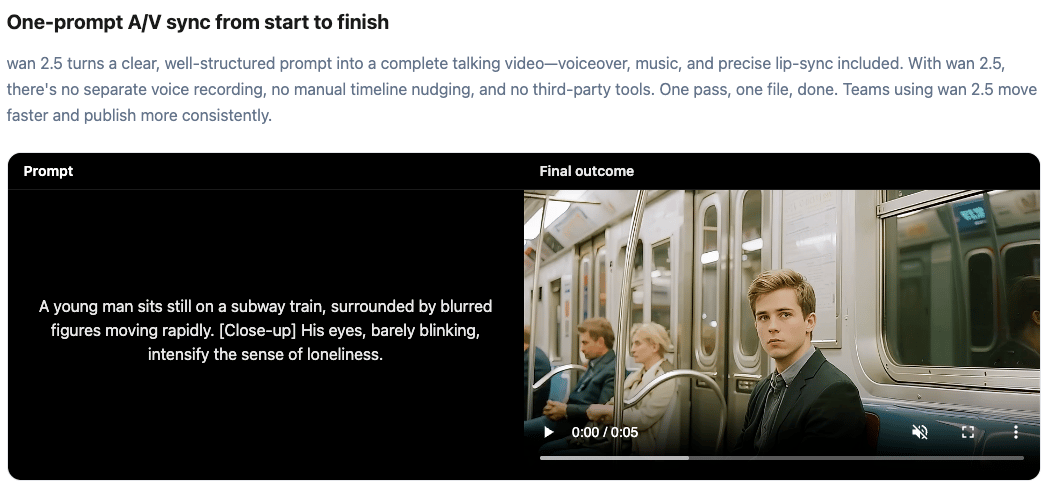Click the 0:00 / 0:05 time display
The height and width of the screenshot is (497, 1052).
click(x=604, y=433)
